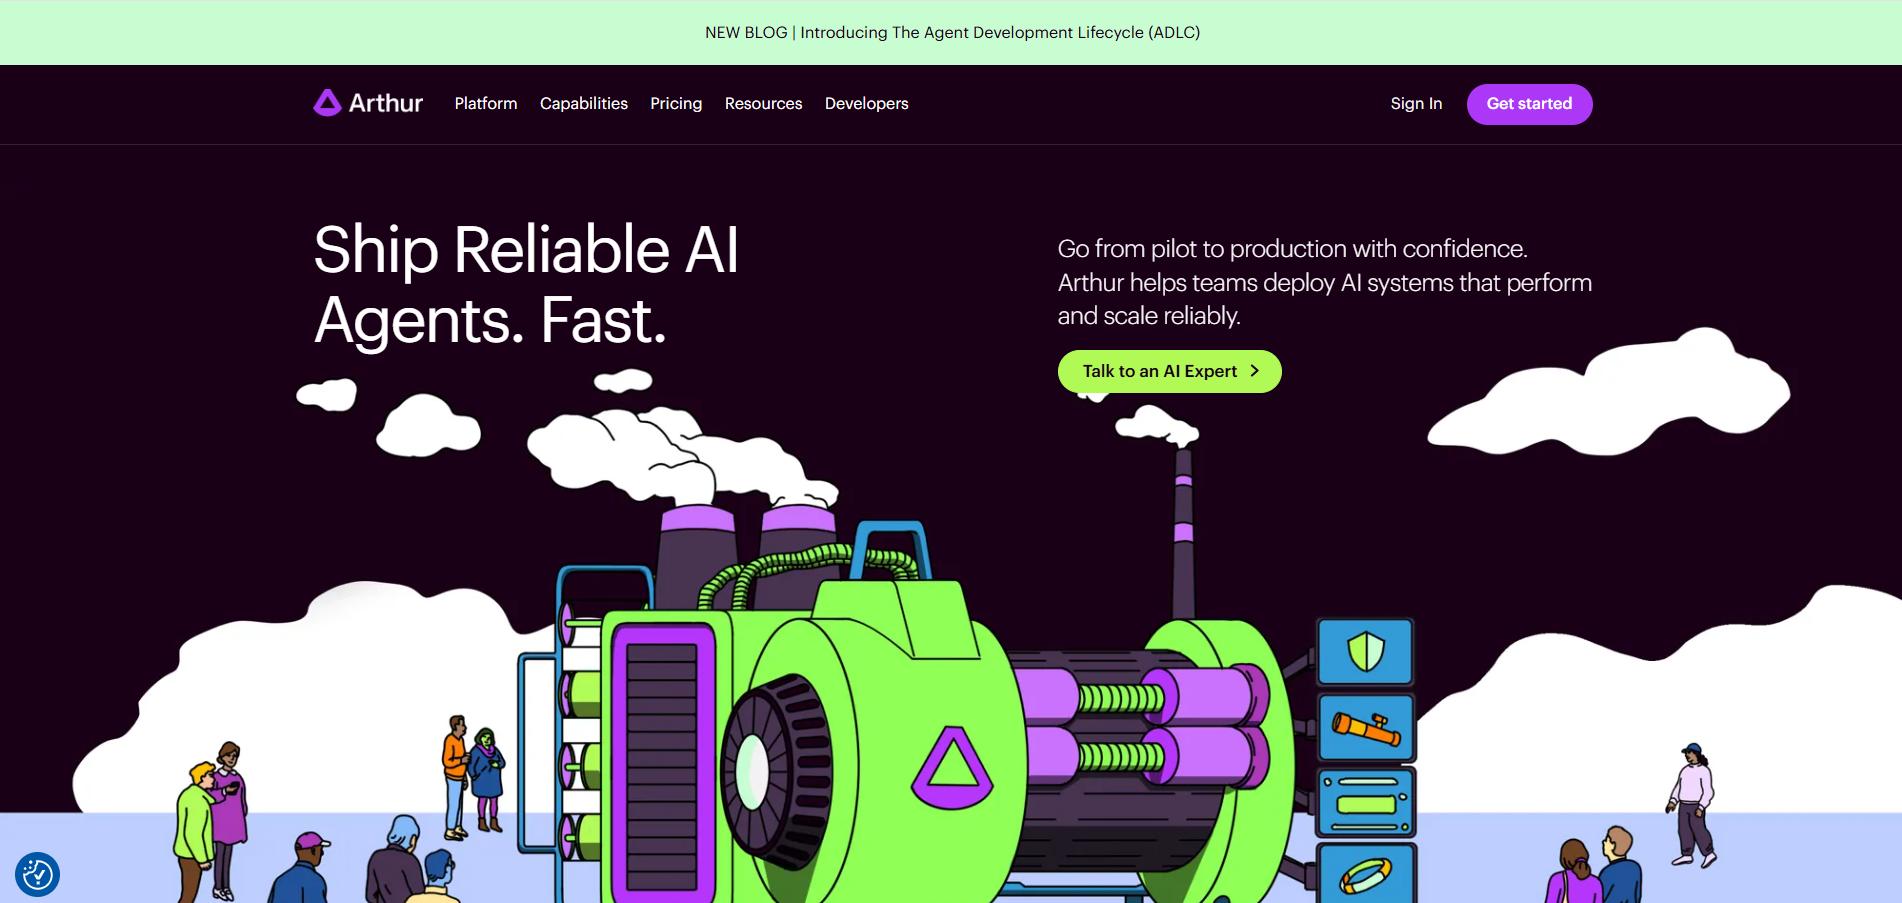Screen dimensions: 1902x903
Task: Click the Arthur wordmark in the header
Action: (388, 103)
